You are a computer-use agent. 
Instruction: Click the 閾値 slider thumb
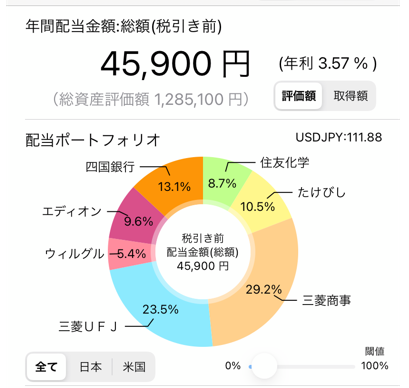pos(264,366)
